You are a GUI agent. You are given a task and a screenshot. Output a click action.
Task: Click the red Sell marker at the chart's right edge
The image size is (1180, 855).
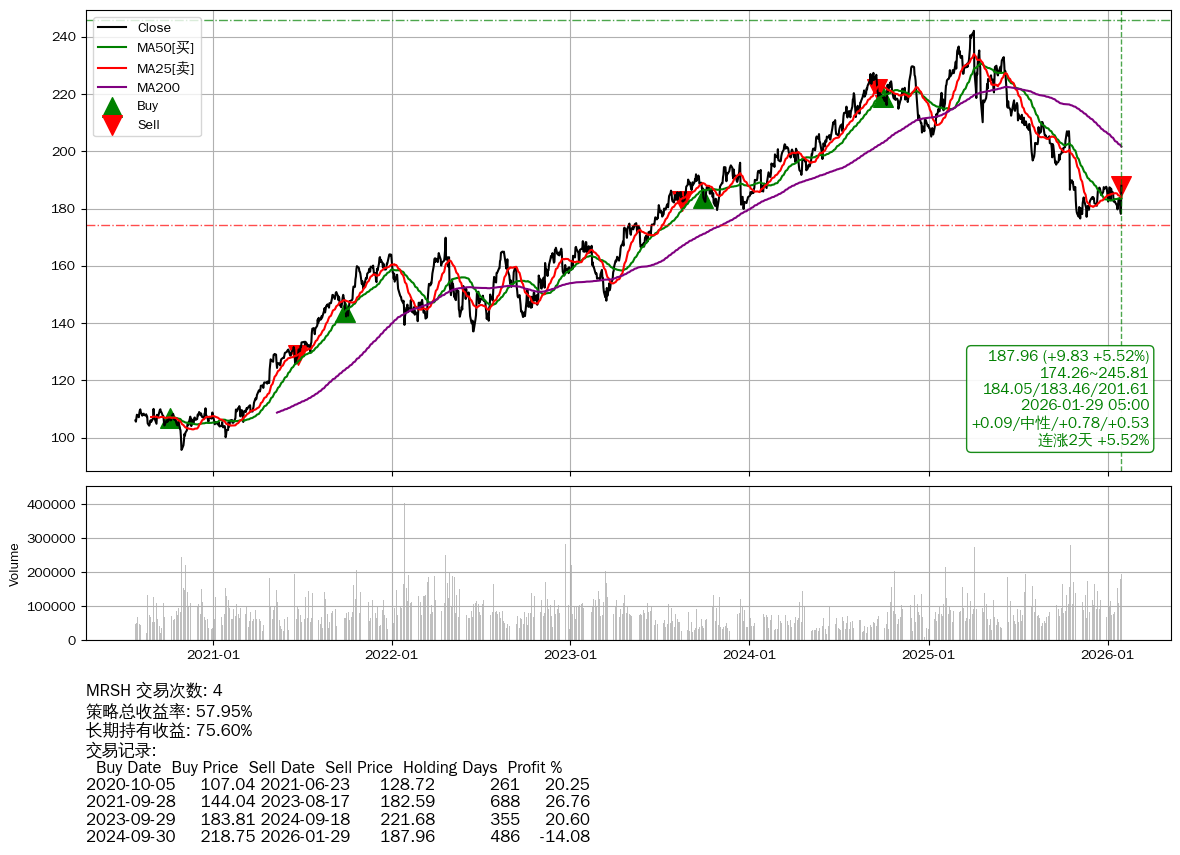(1121, 186)
